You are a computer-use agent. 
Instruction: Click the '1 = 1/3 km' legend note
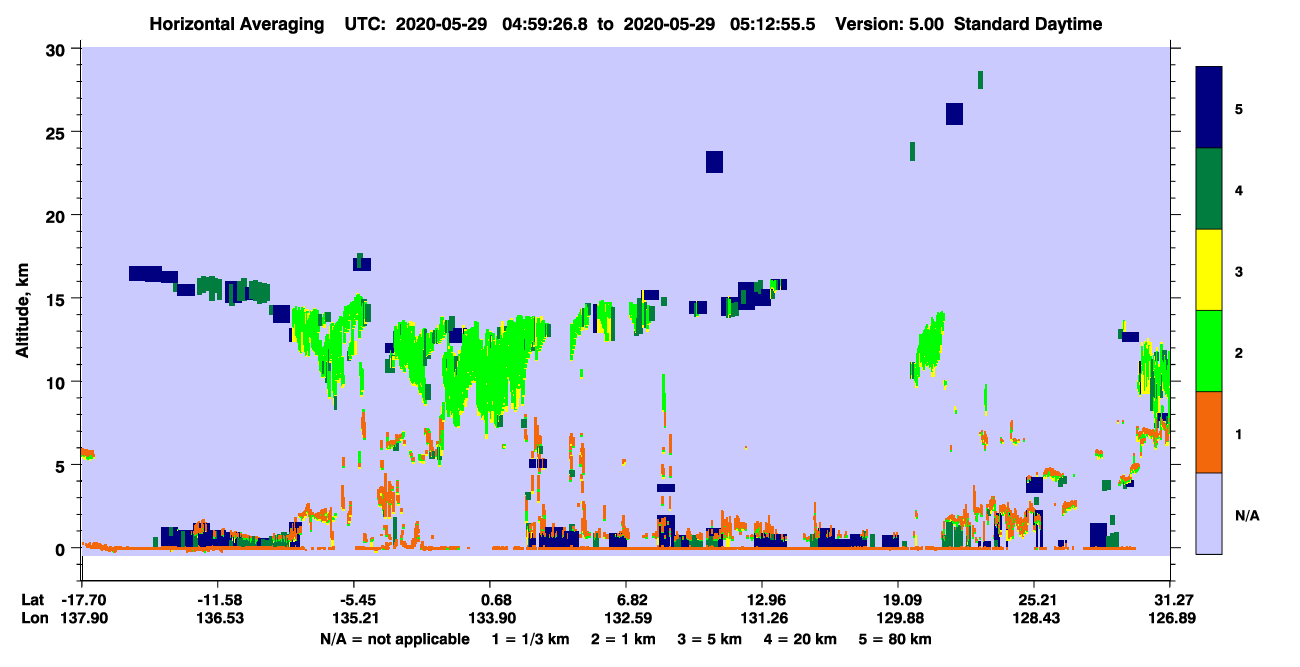[x=531, y=639]
